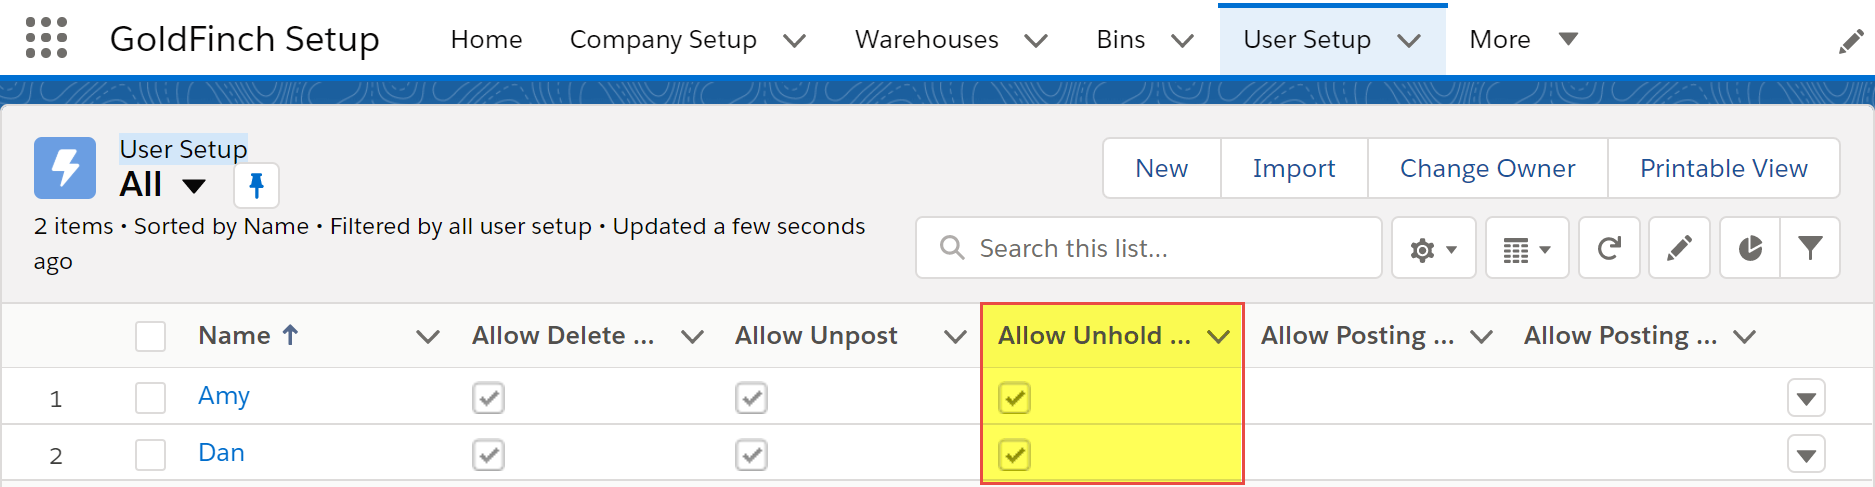Open the table display options icon
The width and height of the screenshot is (1875, 487).
coord(1527,248)
